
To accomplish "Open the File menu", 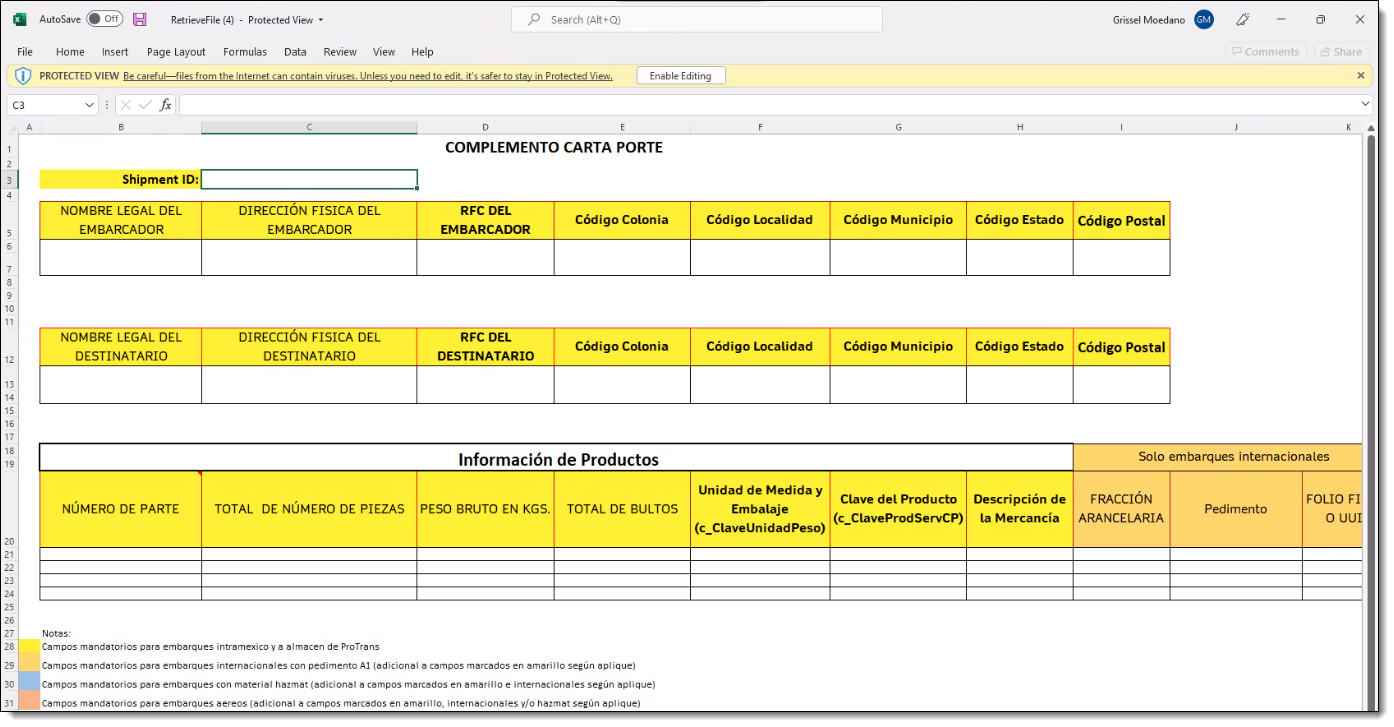I will click(25, 52).
